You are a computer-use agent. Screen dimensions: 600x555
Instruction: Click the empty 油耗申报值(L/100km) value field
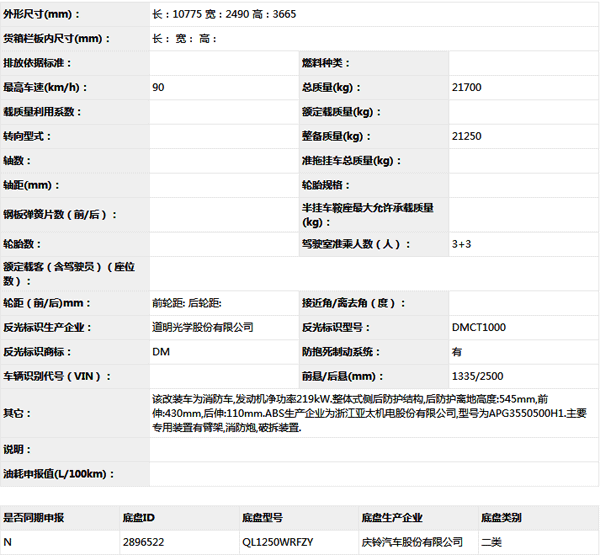(372, 473)
